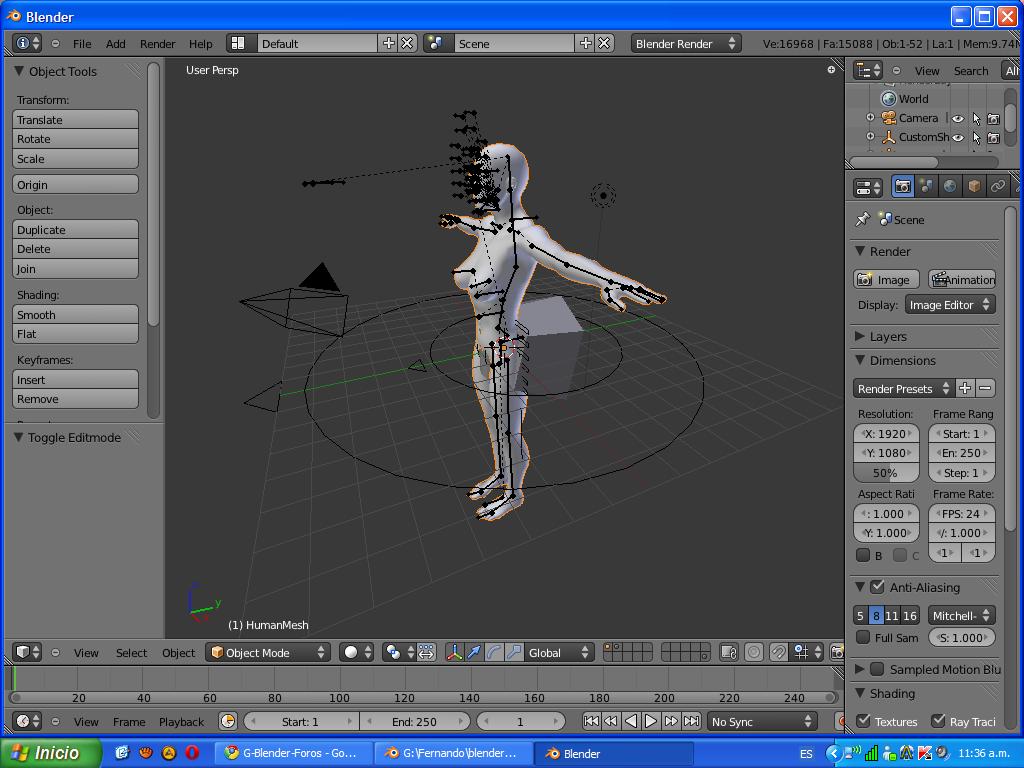Open the Render properties camera tab
The width and height of the screenshot is (1024, 768).
902,187
